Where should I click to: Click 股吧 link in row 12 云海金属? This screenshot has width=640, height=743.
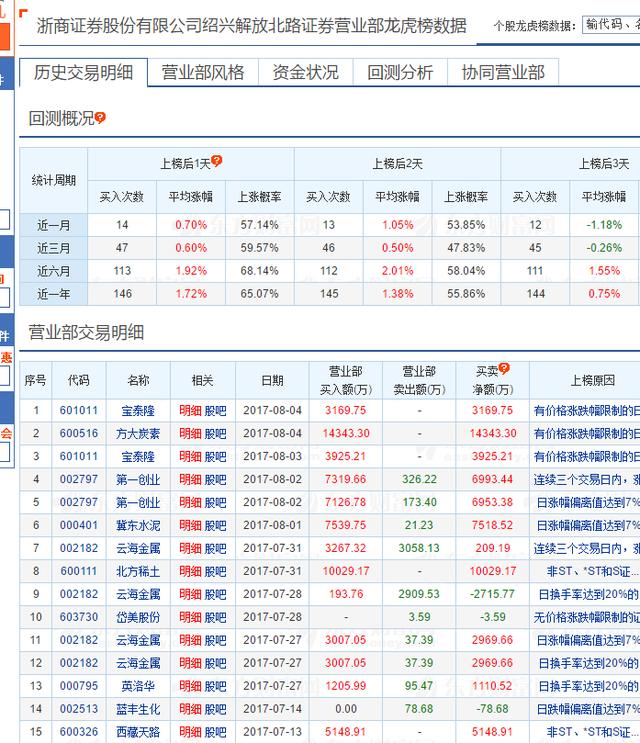coord(215,663)
